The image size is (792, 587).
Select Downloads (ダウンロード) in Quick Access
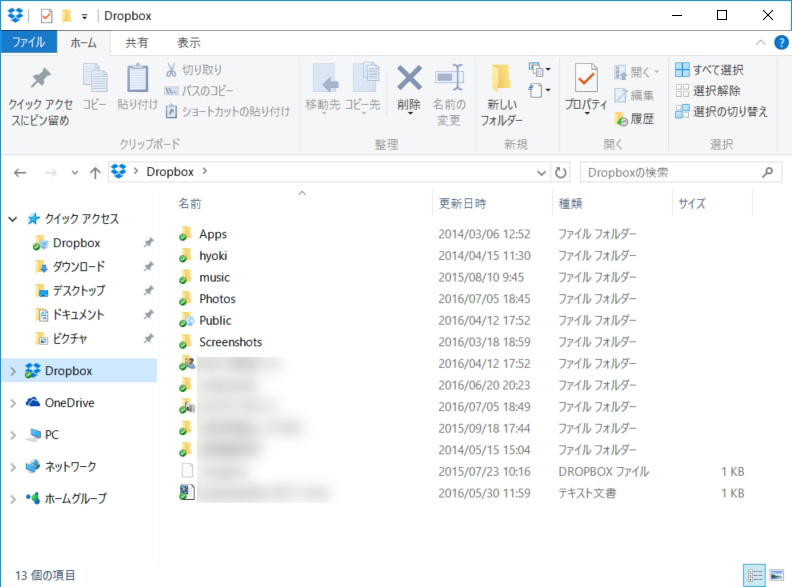pos(78,267)
